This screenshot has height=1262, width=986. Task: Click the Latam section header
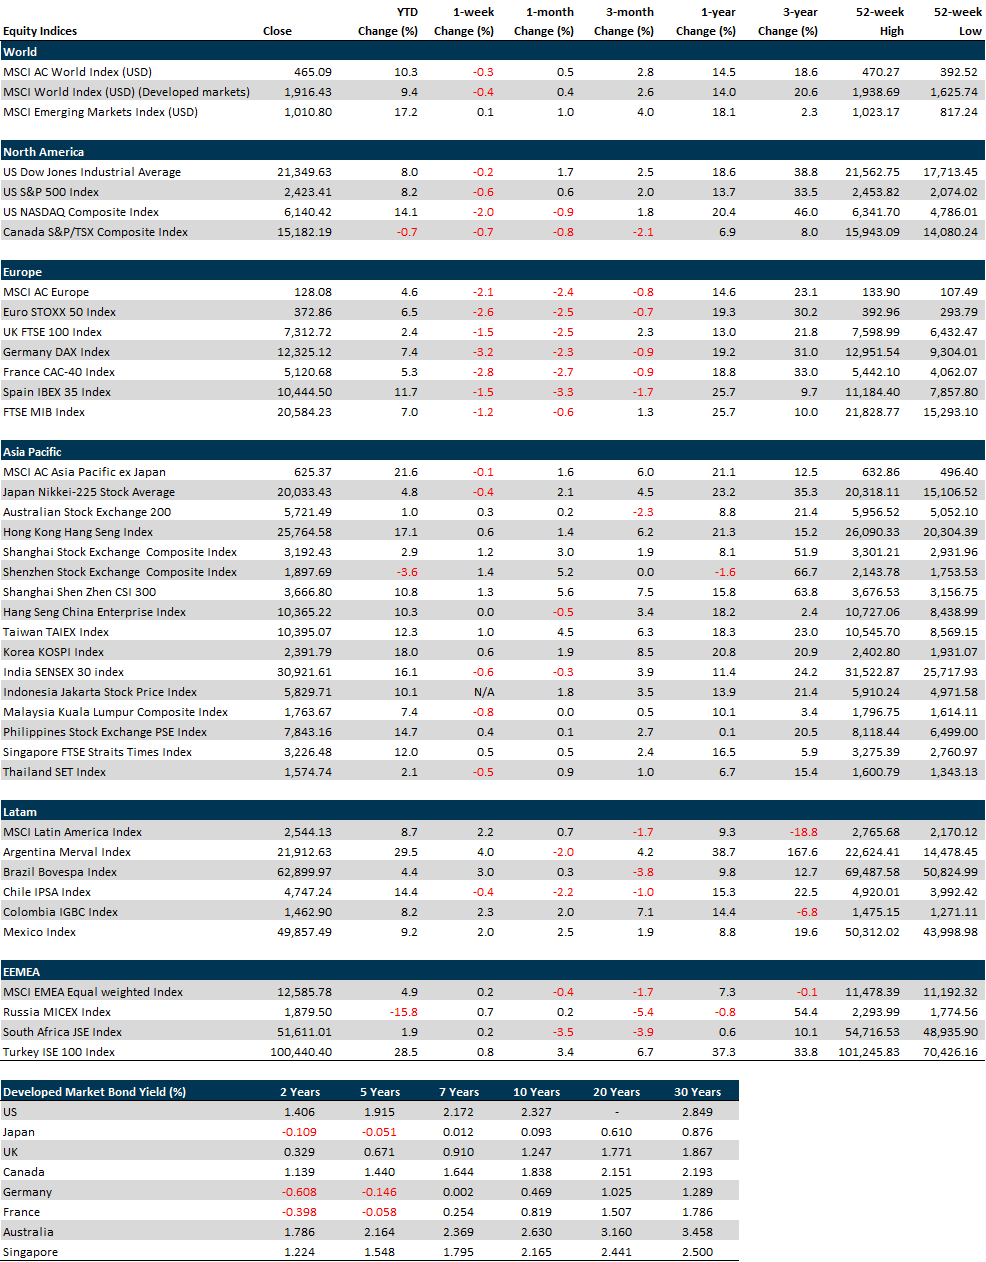pos(20,812)
